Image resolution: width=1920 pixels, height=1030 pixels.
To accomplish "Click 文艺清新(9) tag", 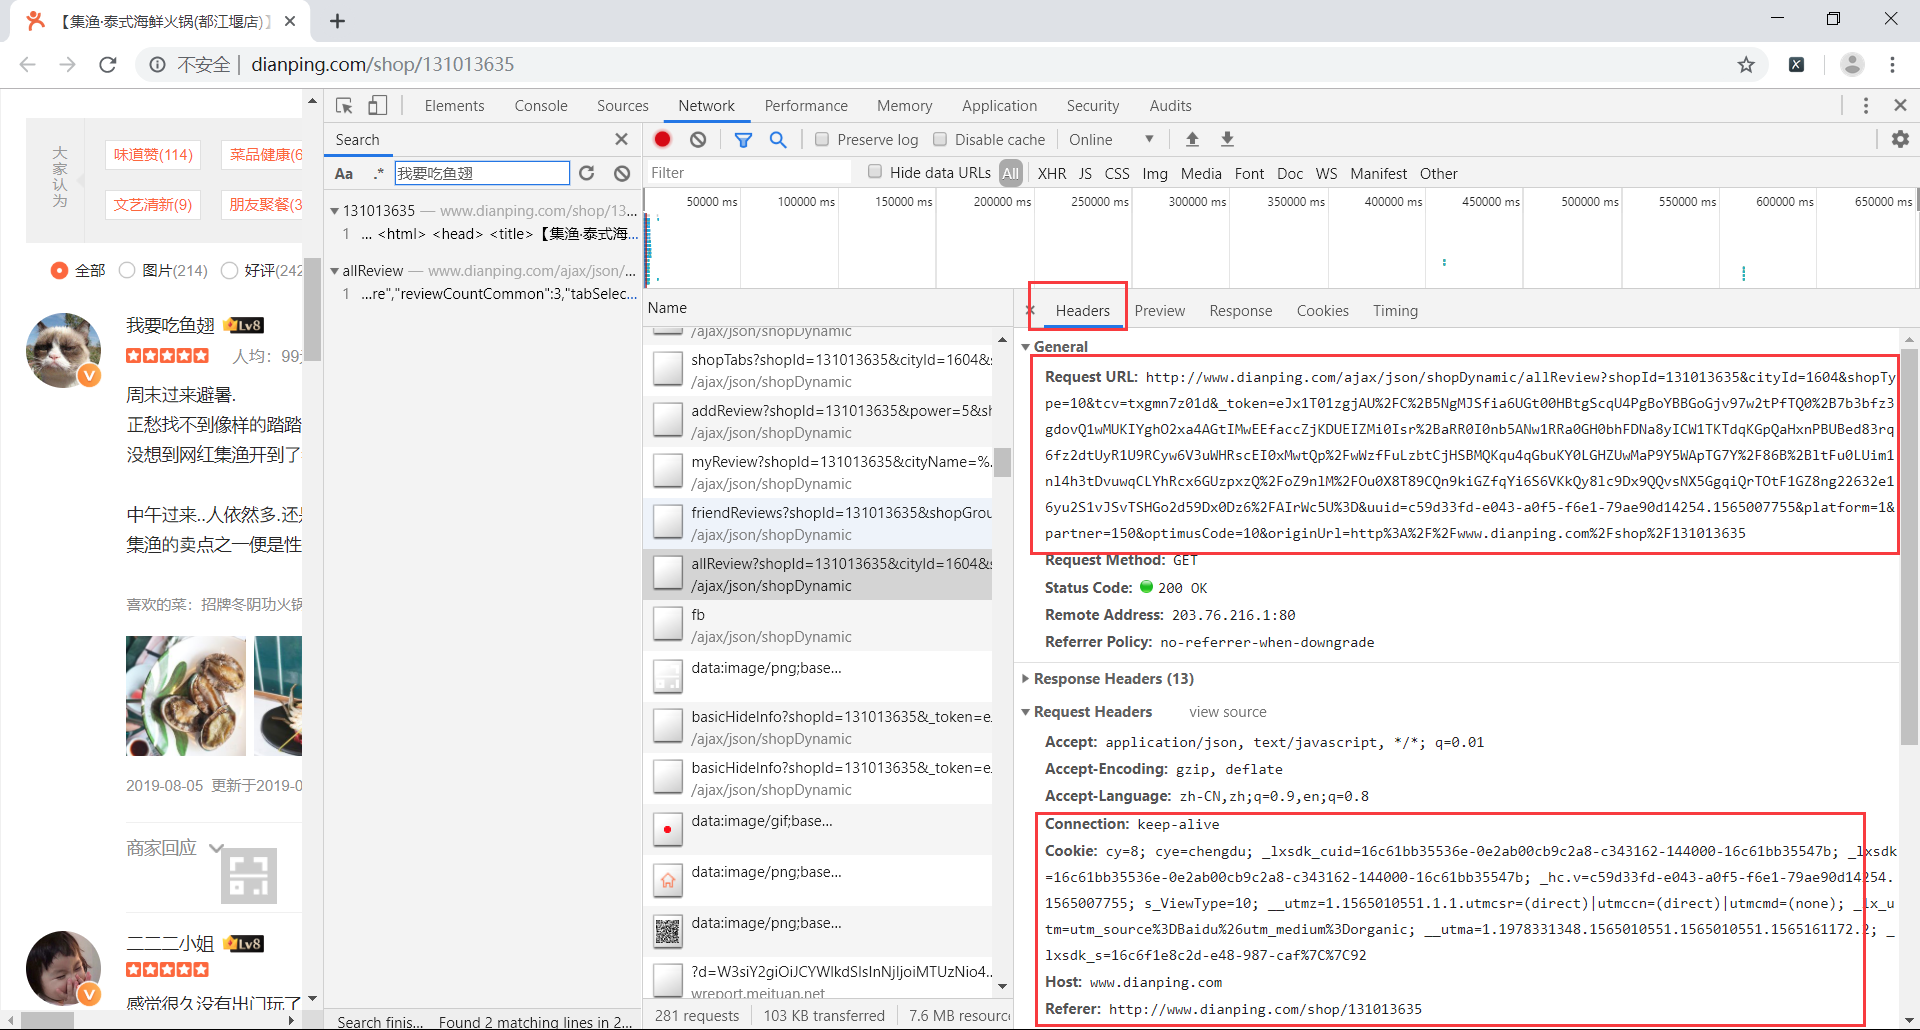I will [x=153, y=205].
